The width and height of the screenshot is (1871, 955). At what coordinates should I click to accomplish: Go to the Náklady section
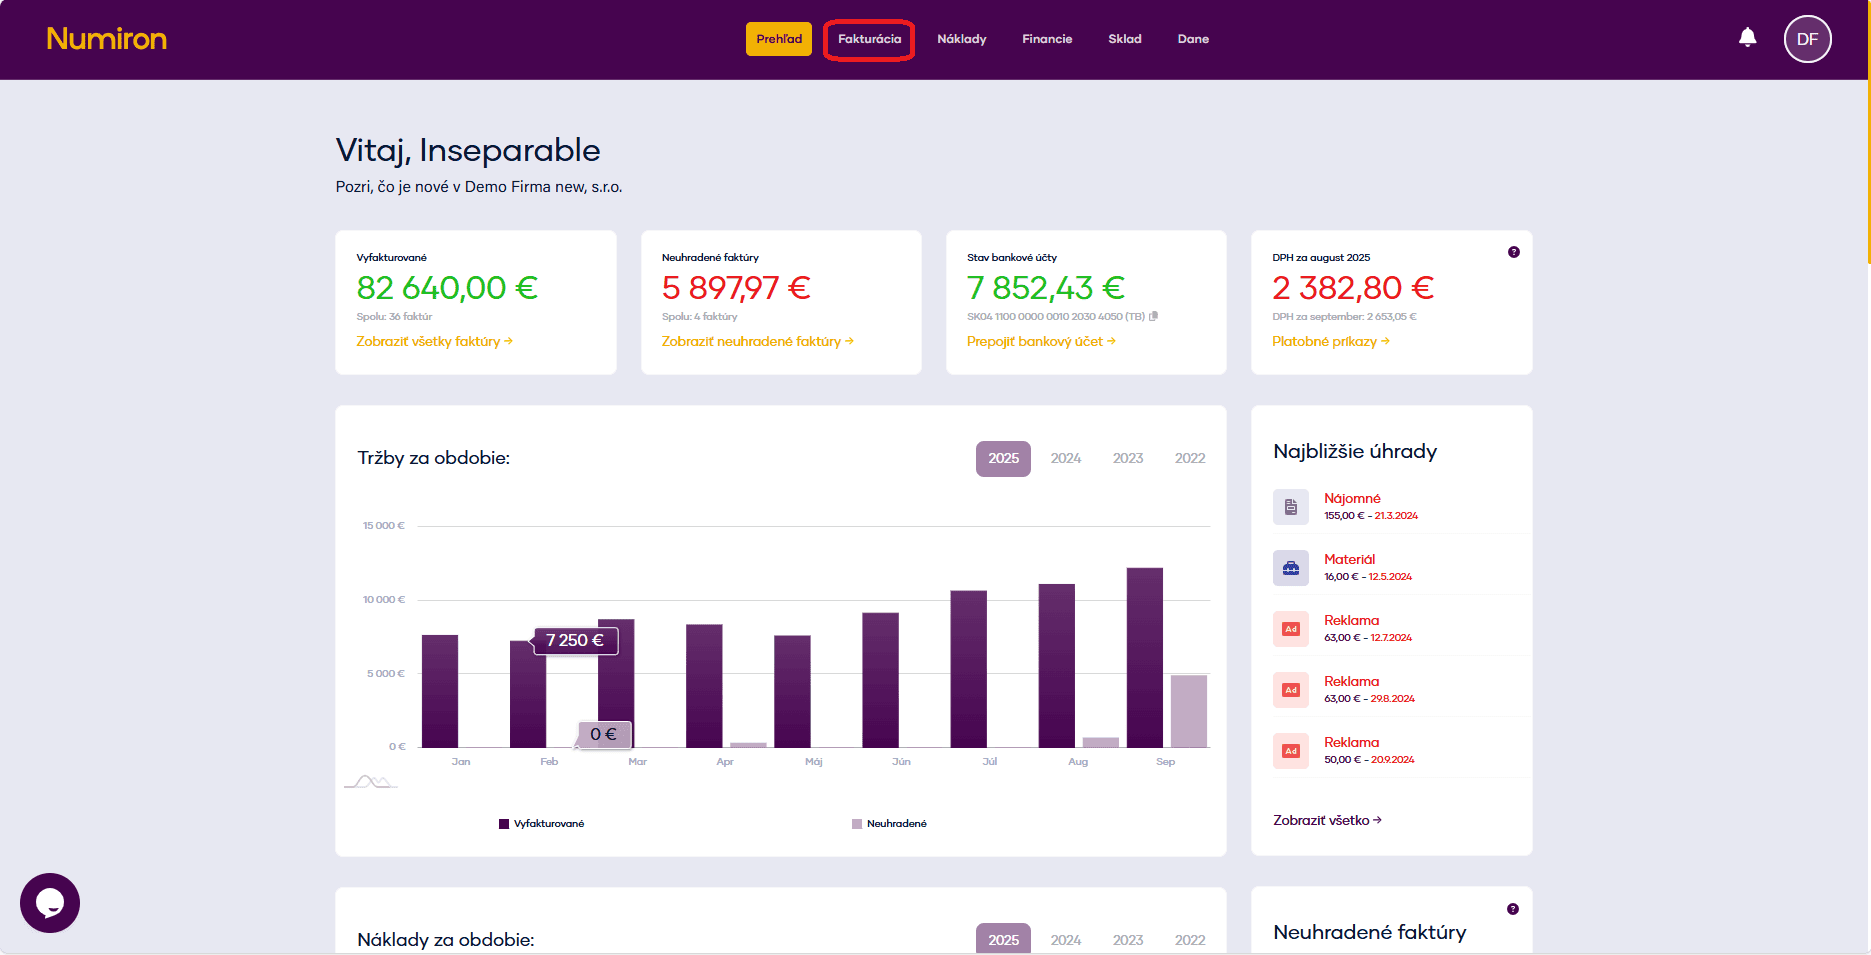click(x=961, y=39)
